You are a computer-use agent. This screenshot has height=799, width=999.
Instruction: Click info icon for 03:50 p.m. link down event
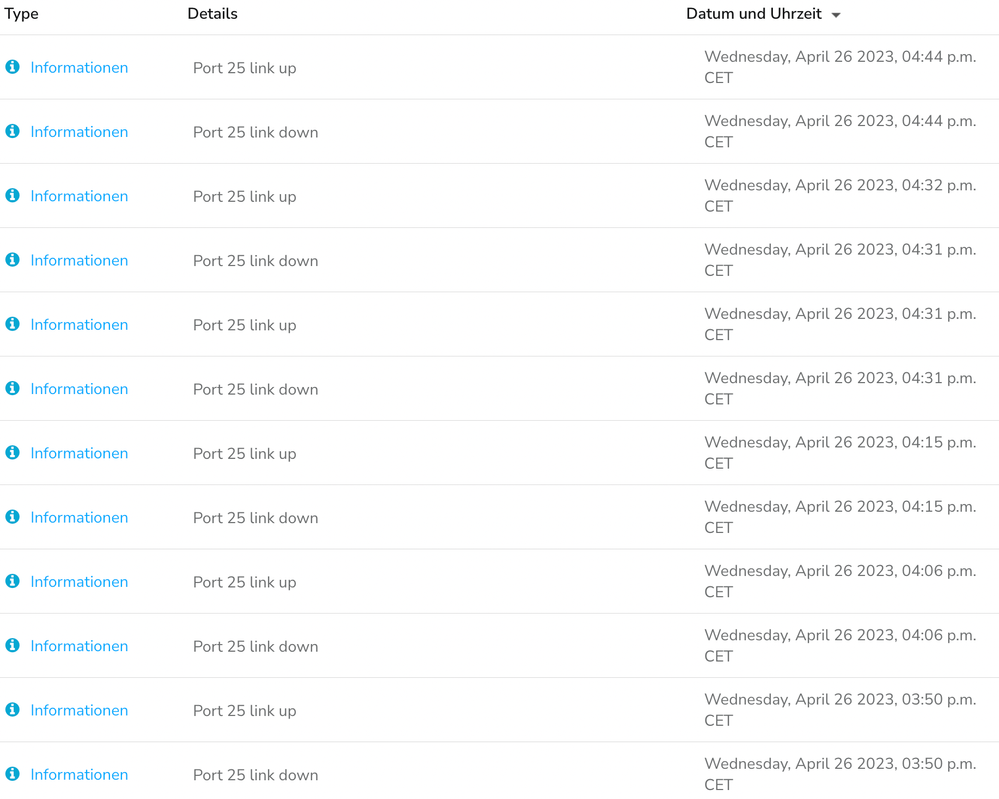click(x=12, y=774)
